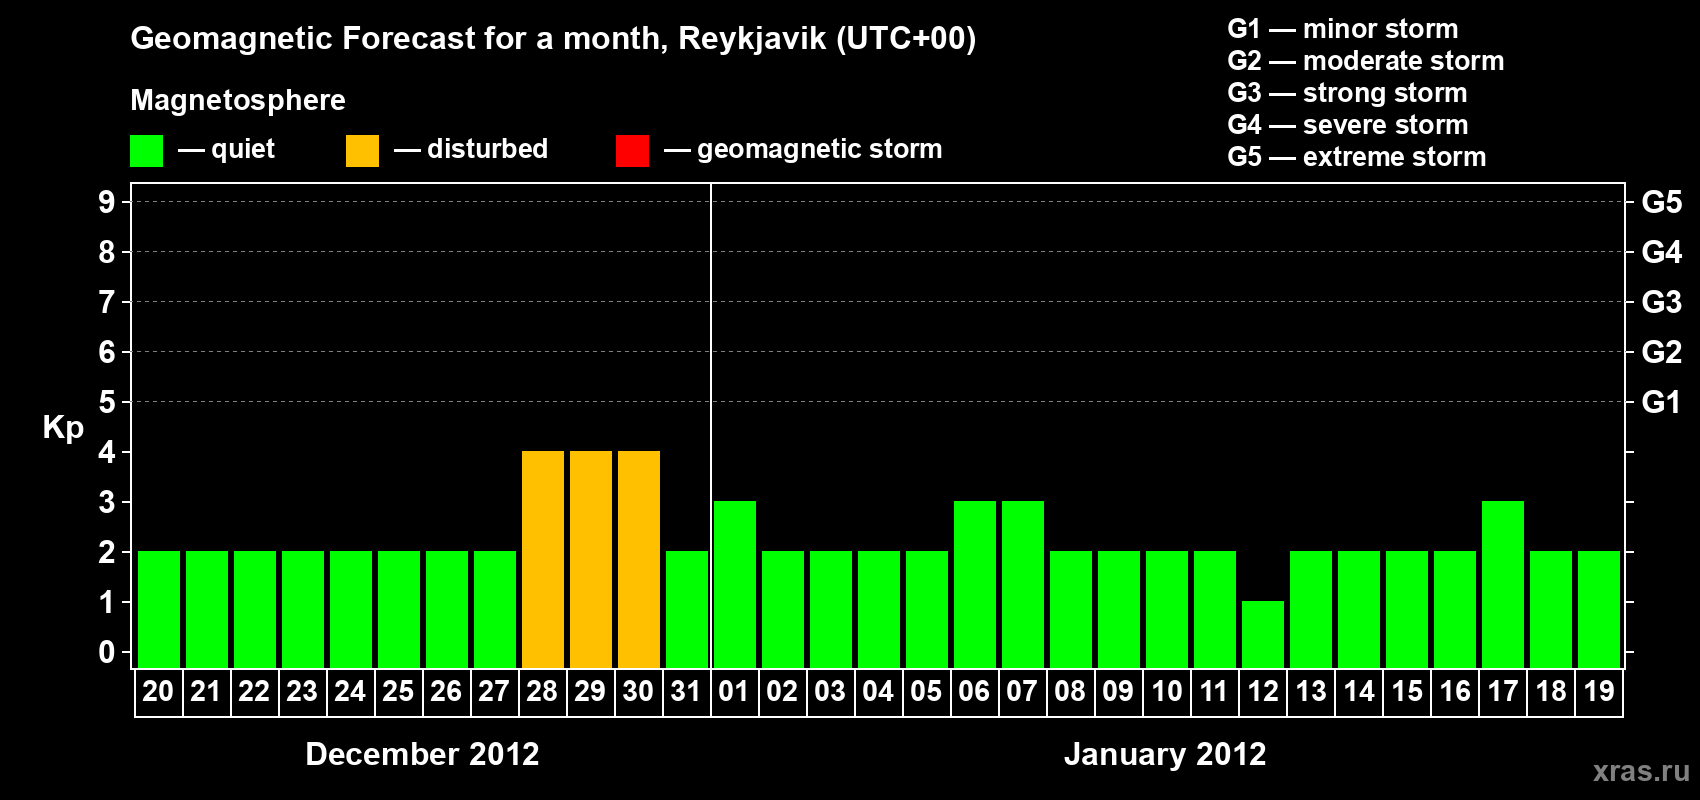Click the "G4" right axis label
1700x800 pixels.
pyautogui.click(x=1662, y=252)
